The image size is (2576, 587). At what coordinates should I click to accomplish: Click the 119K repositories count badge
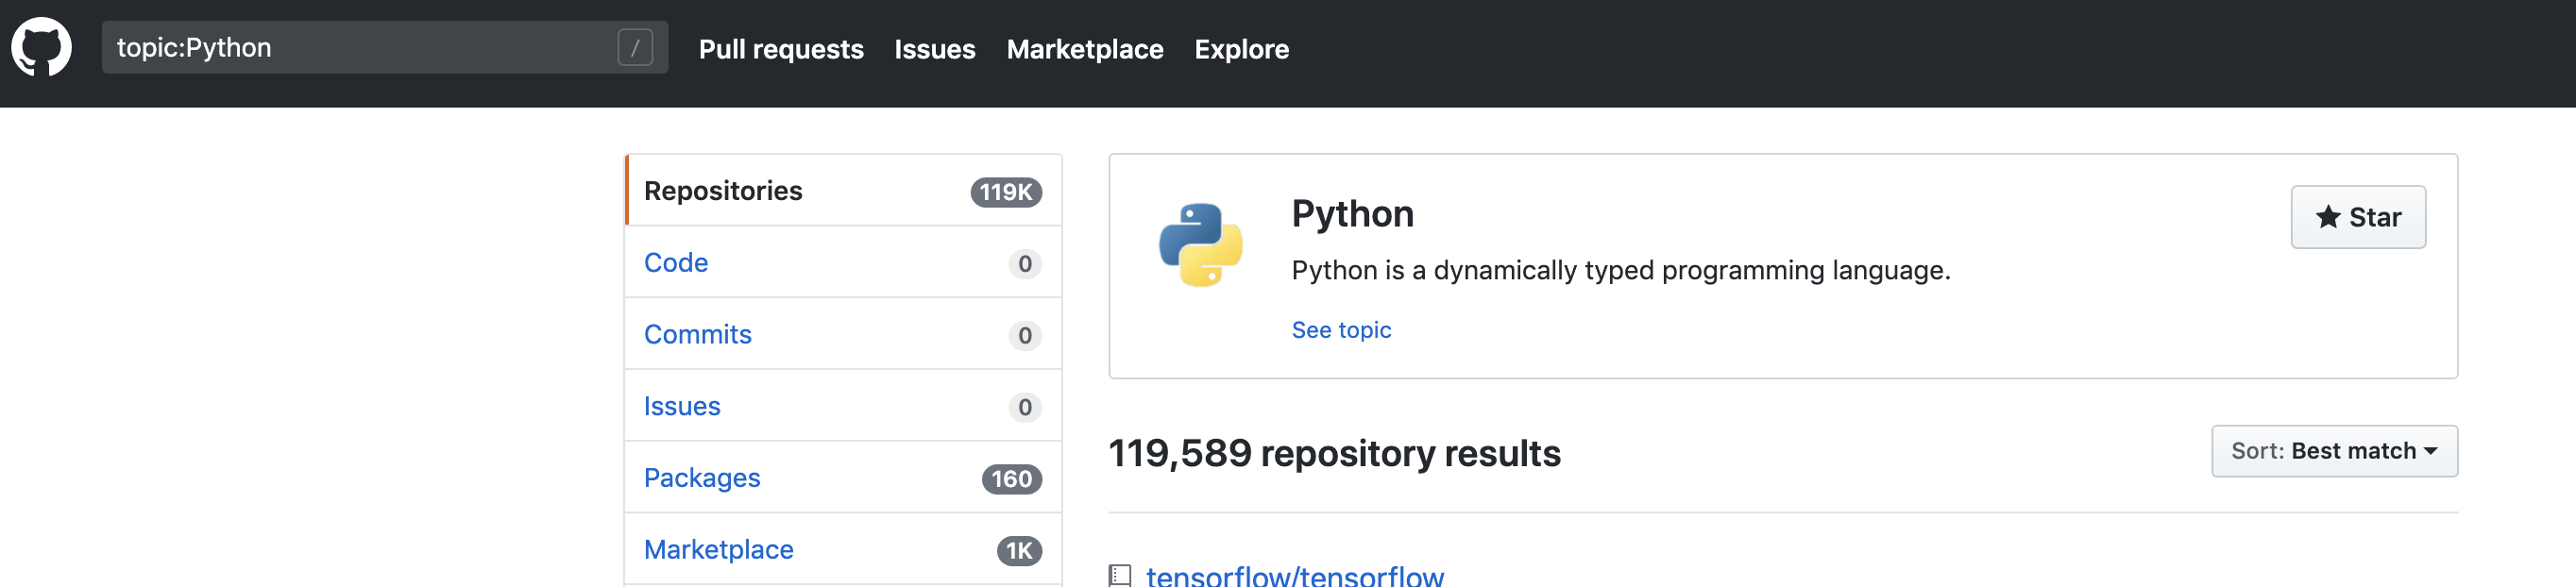point(1005,192)
